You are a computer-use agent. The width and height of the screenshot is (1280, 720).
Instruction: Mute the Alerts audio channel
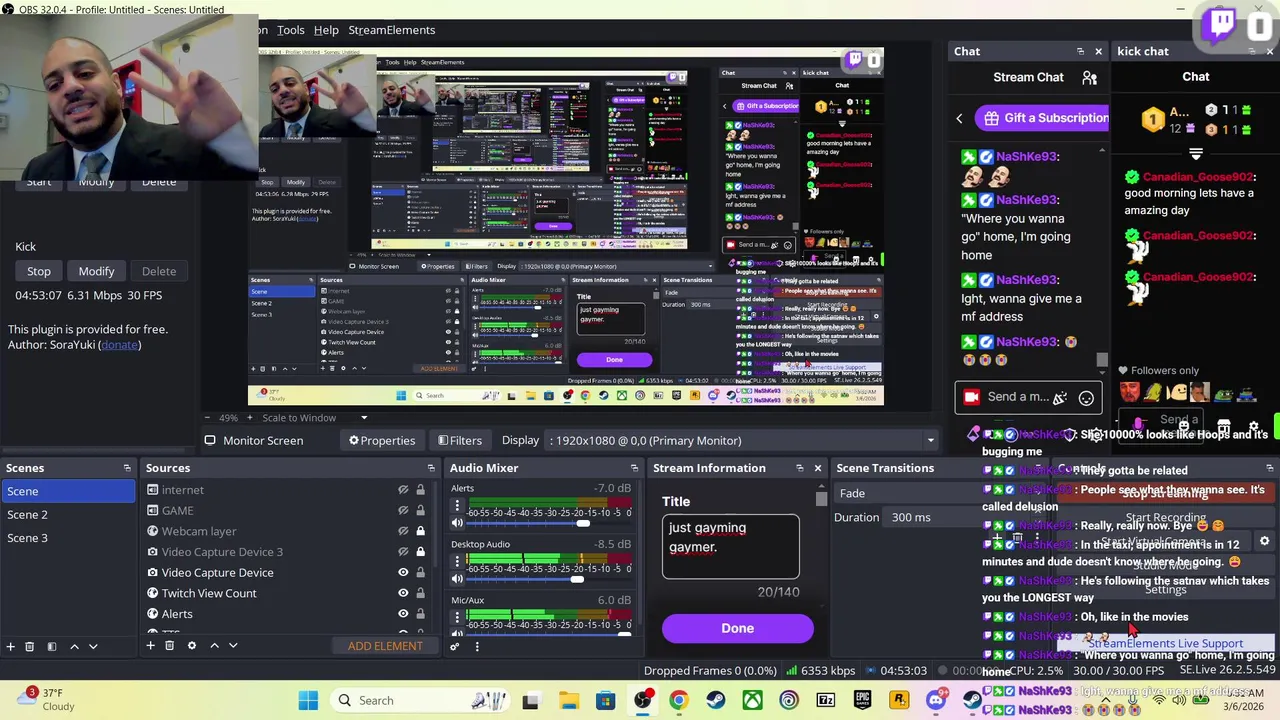[457, 523]
